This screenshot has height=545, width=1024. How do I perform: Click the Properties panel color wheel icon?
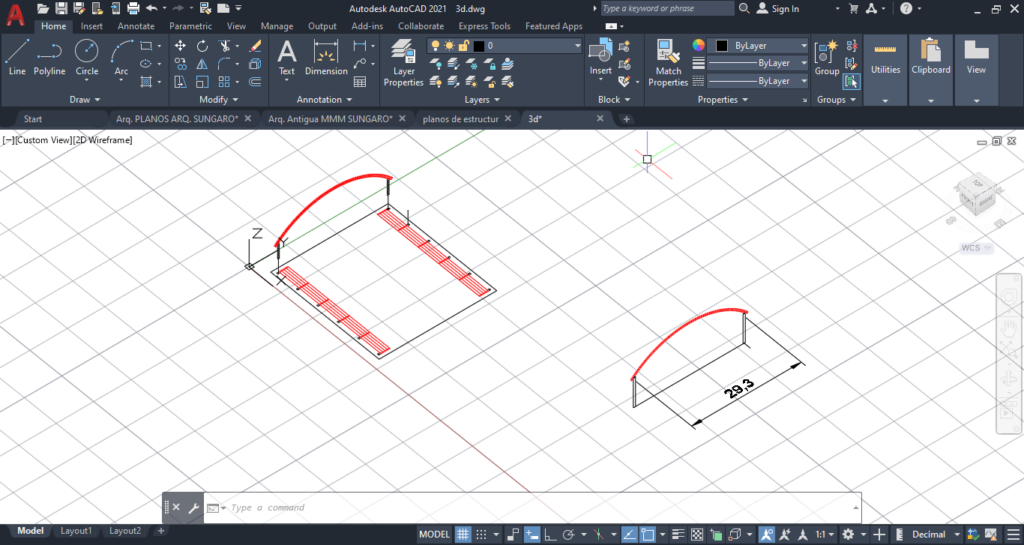[x=699, y=45]
